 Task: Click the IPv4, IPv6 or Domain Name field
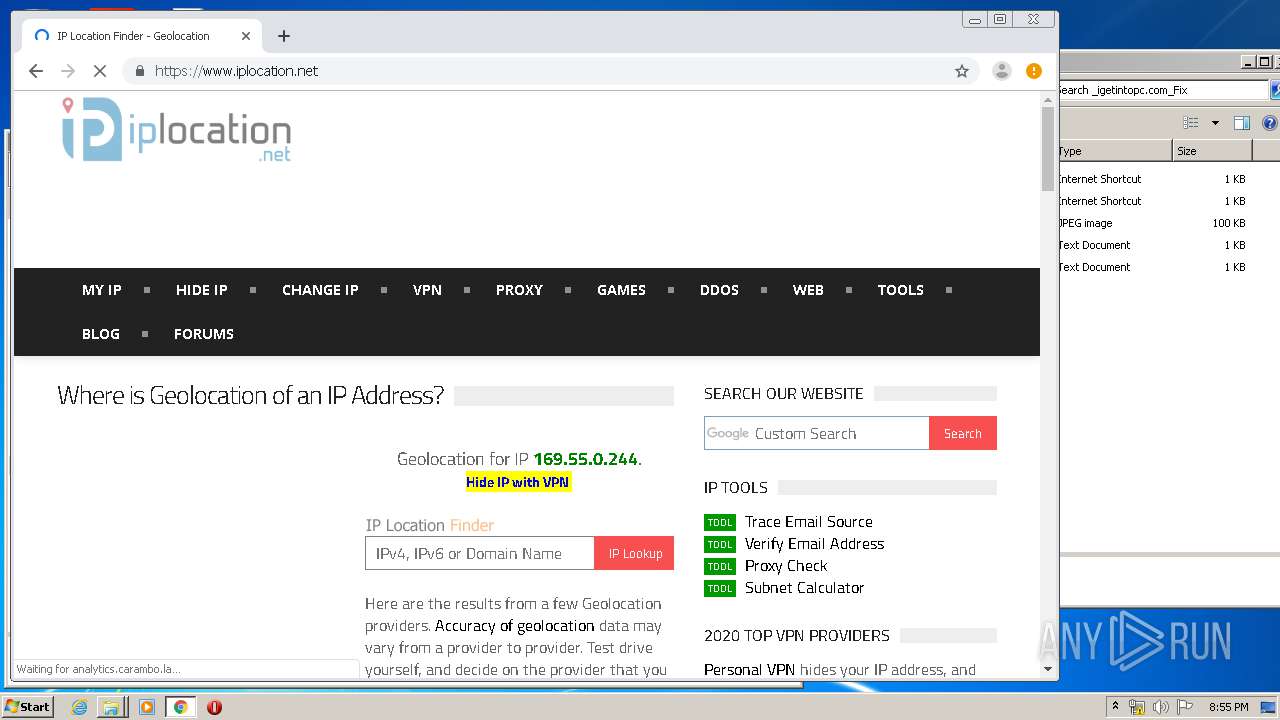480,553
